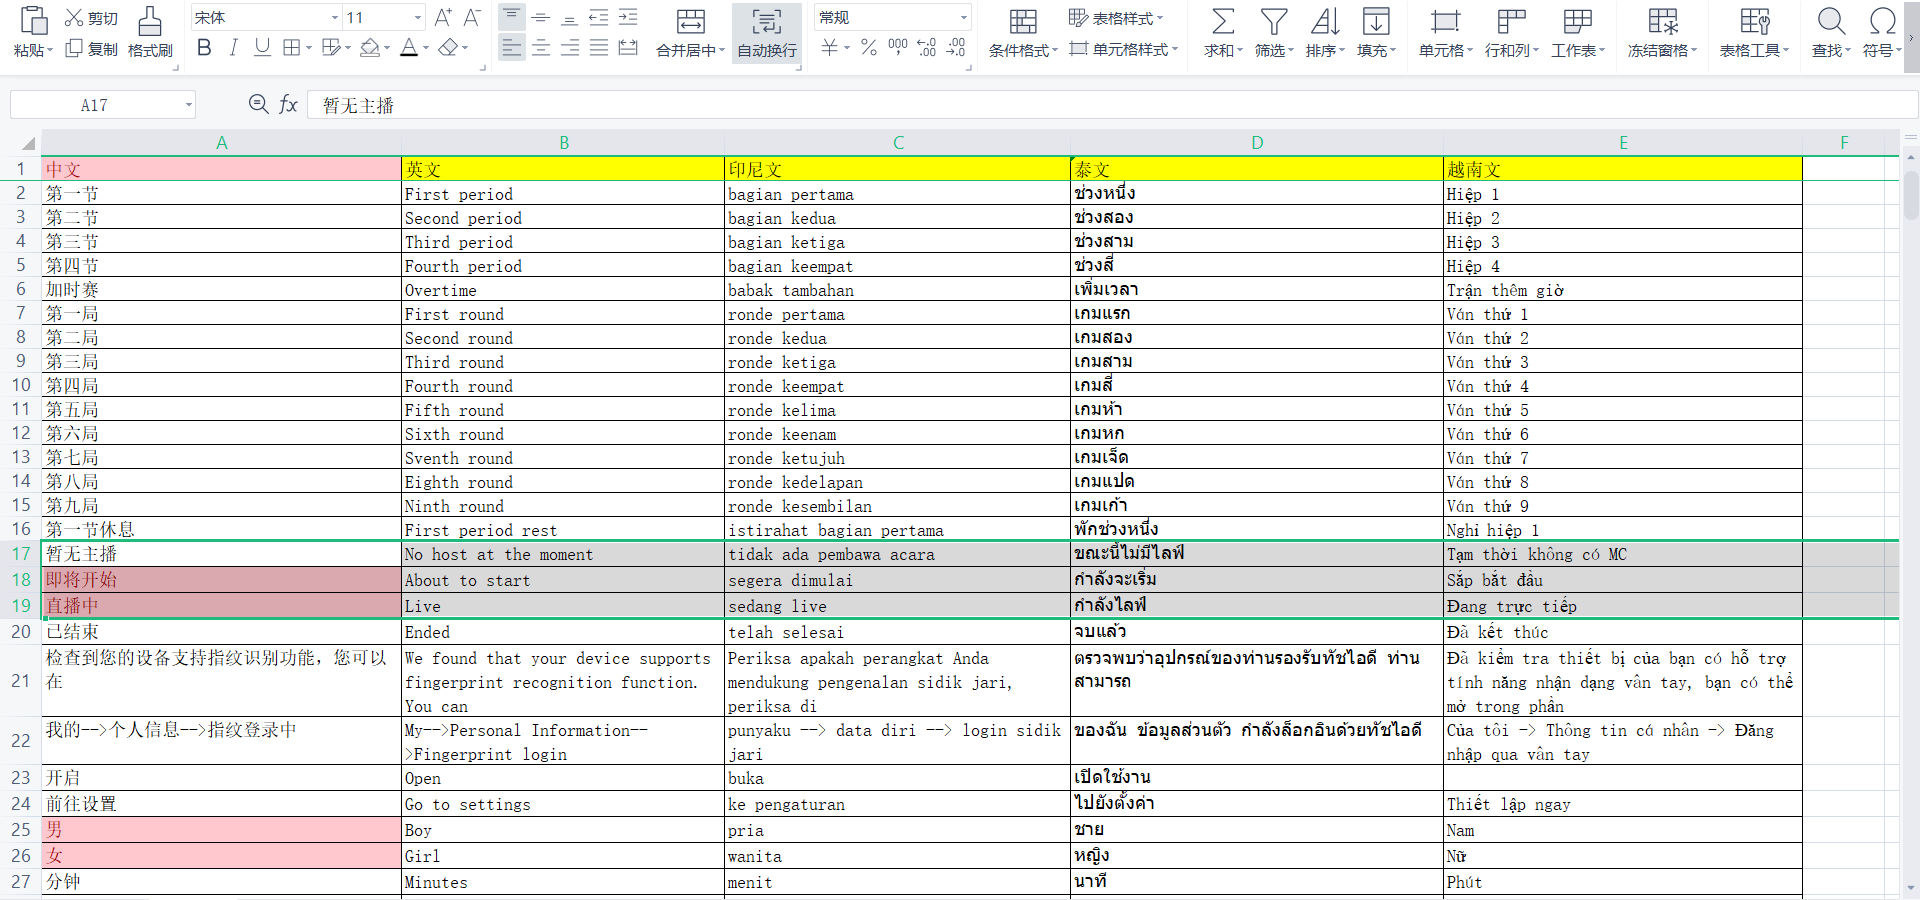Click the insert function fx button
This screenshot has width=1920, height=900.
[x=288, y=104]
